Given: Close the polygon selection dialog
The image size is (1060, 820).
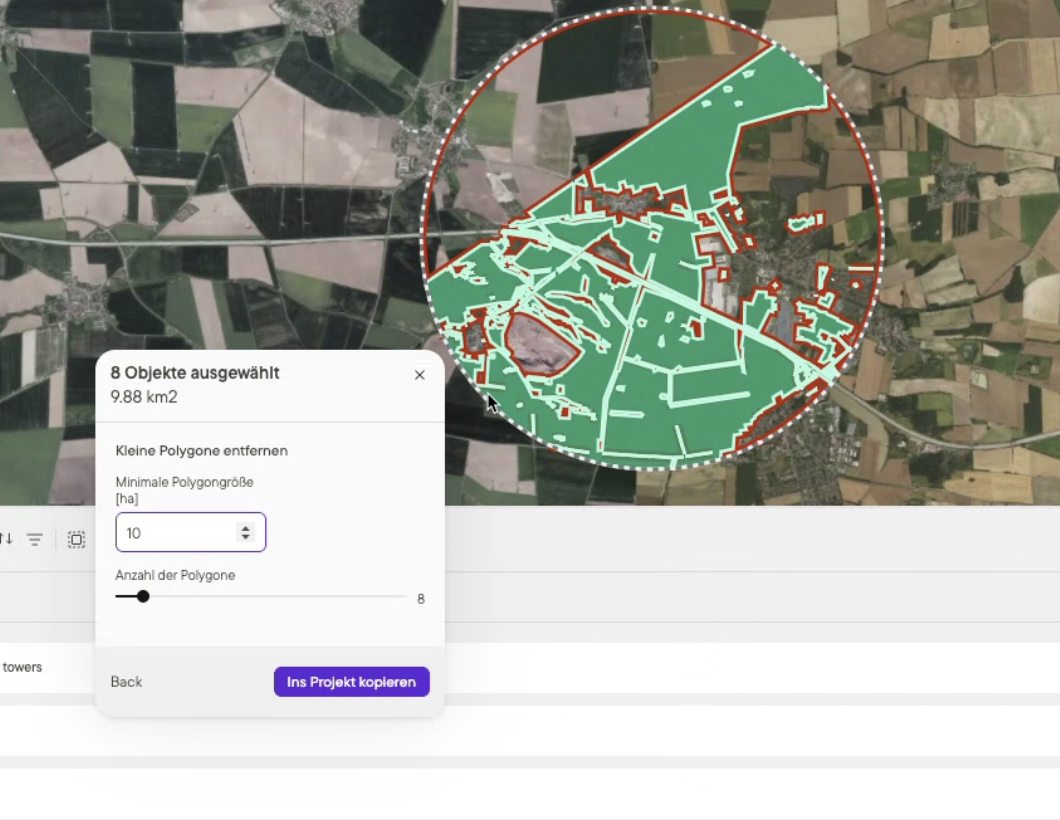Looking at the screenshot, I should 419,375.
